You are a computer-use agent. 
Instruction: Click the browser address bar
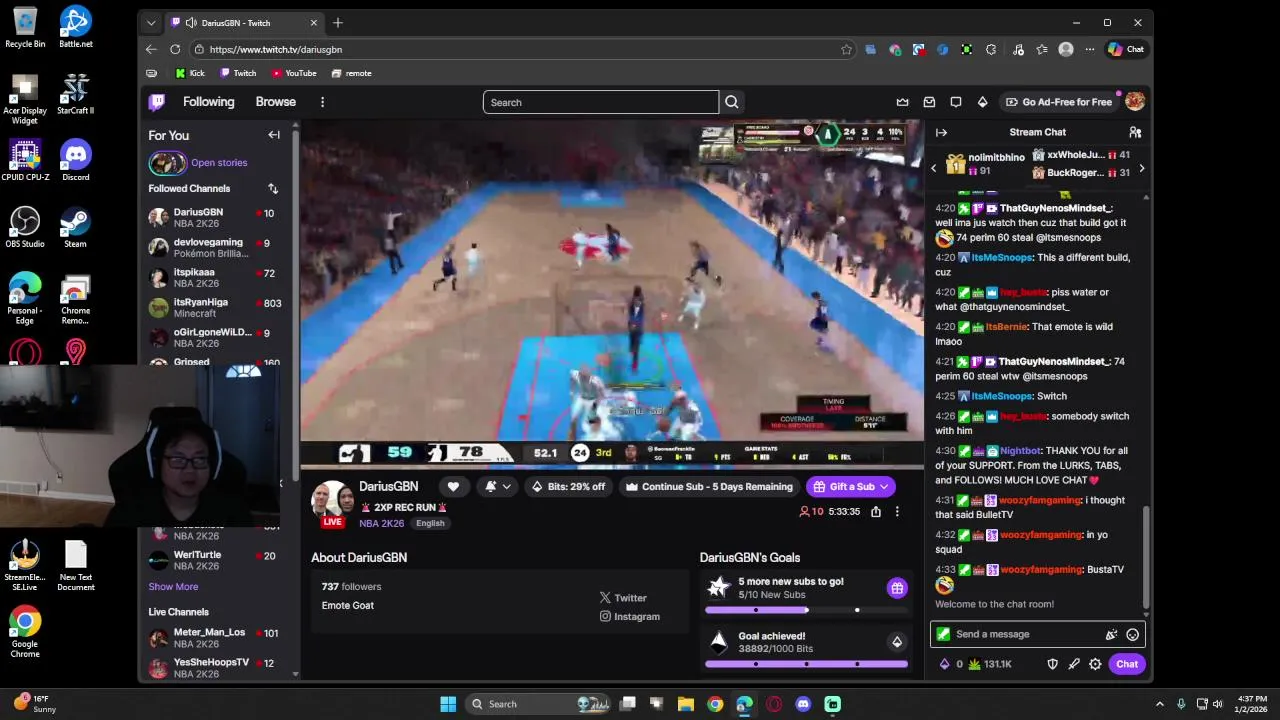point(525,49)
